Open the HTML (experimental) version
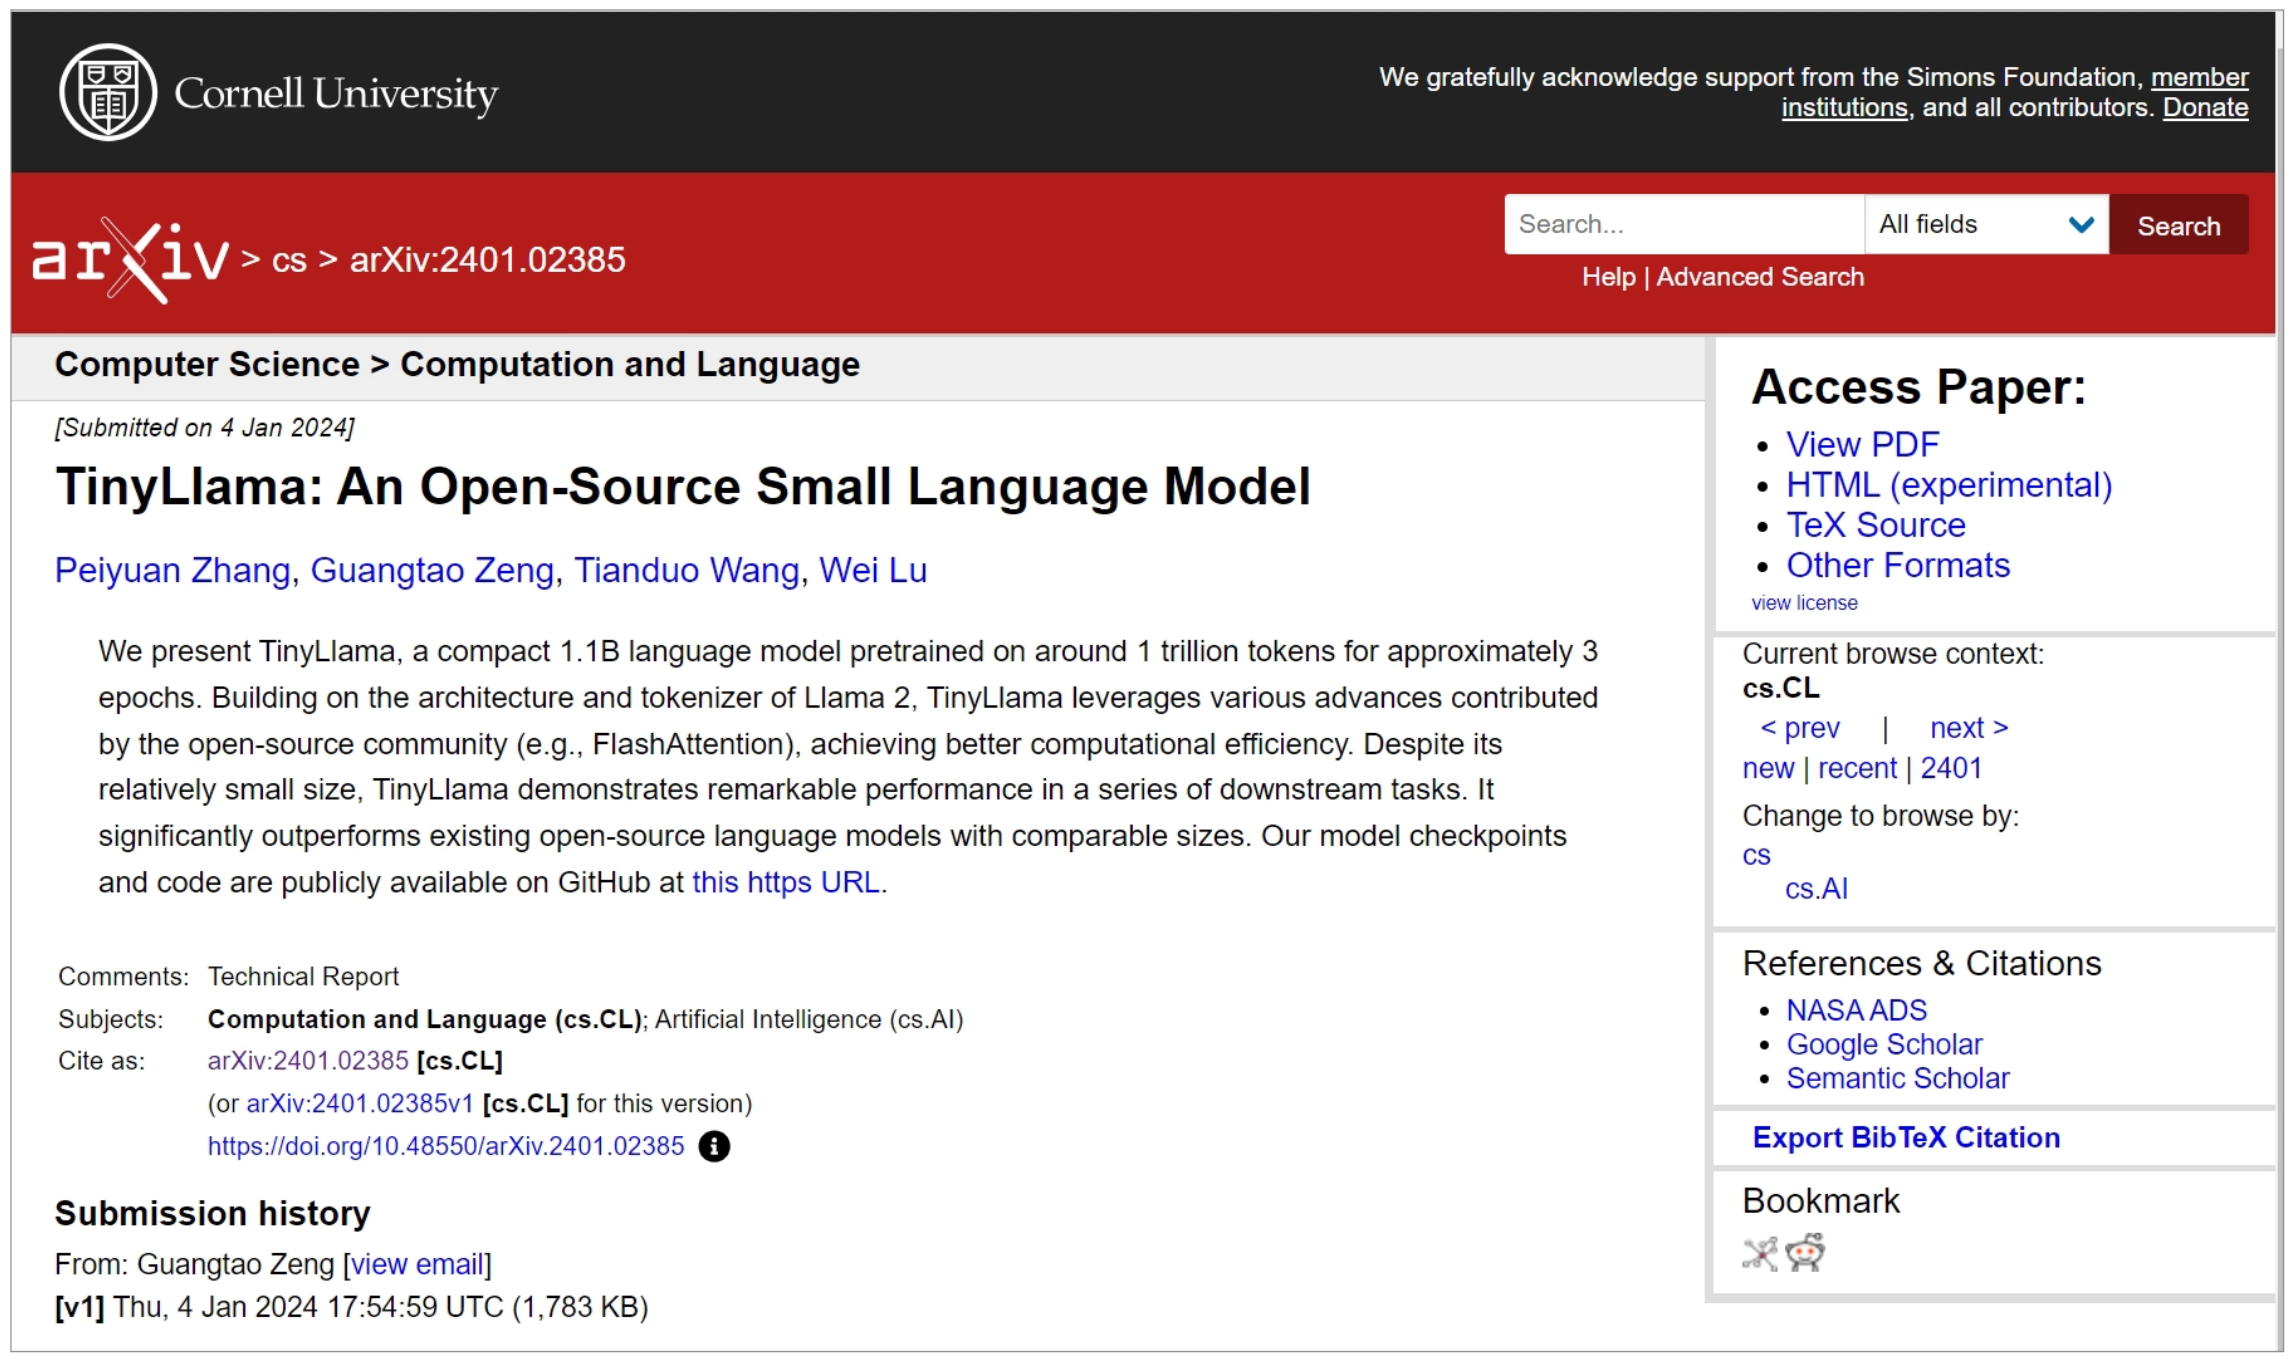The height and width of the screenshot is (1356, 2288). pyautogui.click(x=1949, y=485)
